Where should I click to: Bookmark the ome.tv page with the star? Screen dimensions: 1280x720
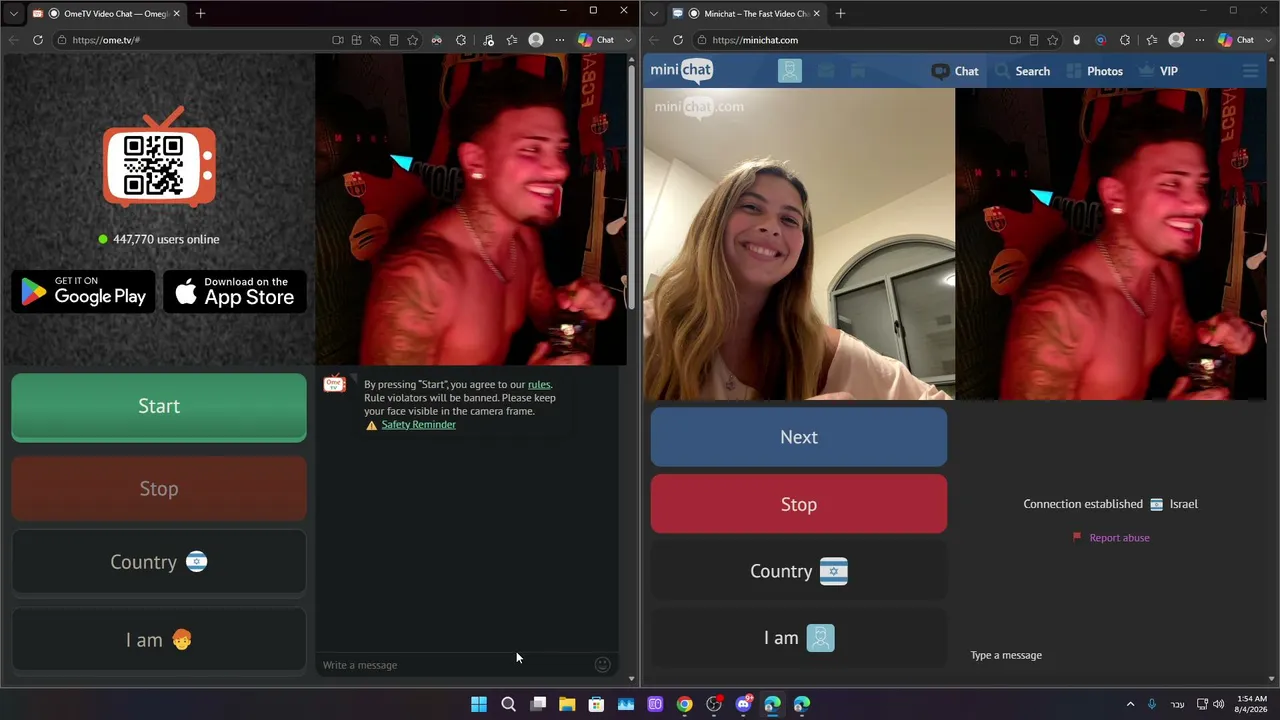tap(413, 40)
